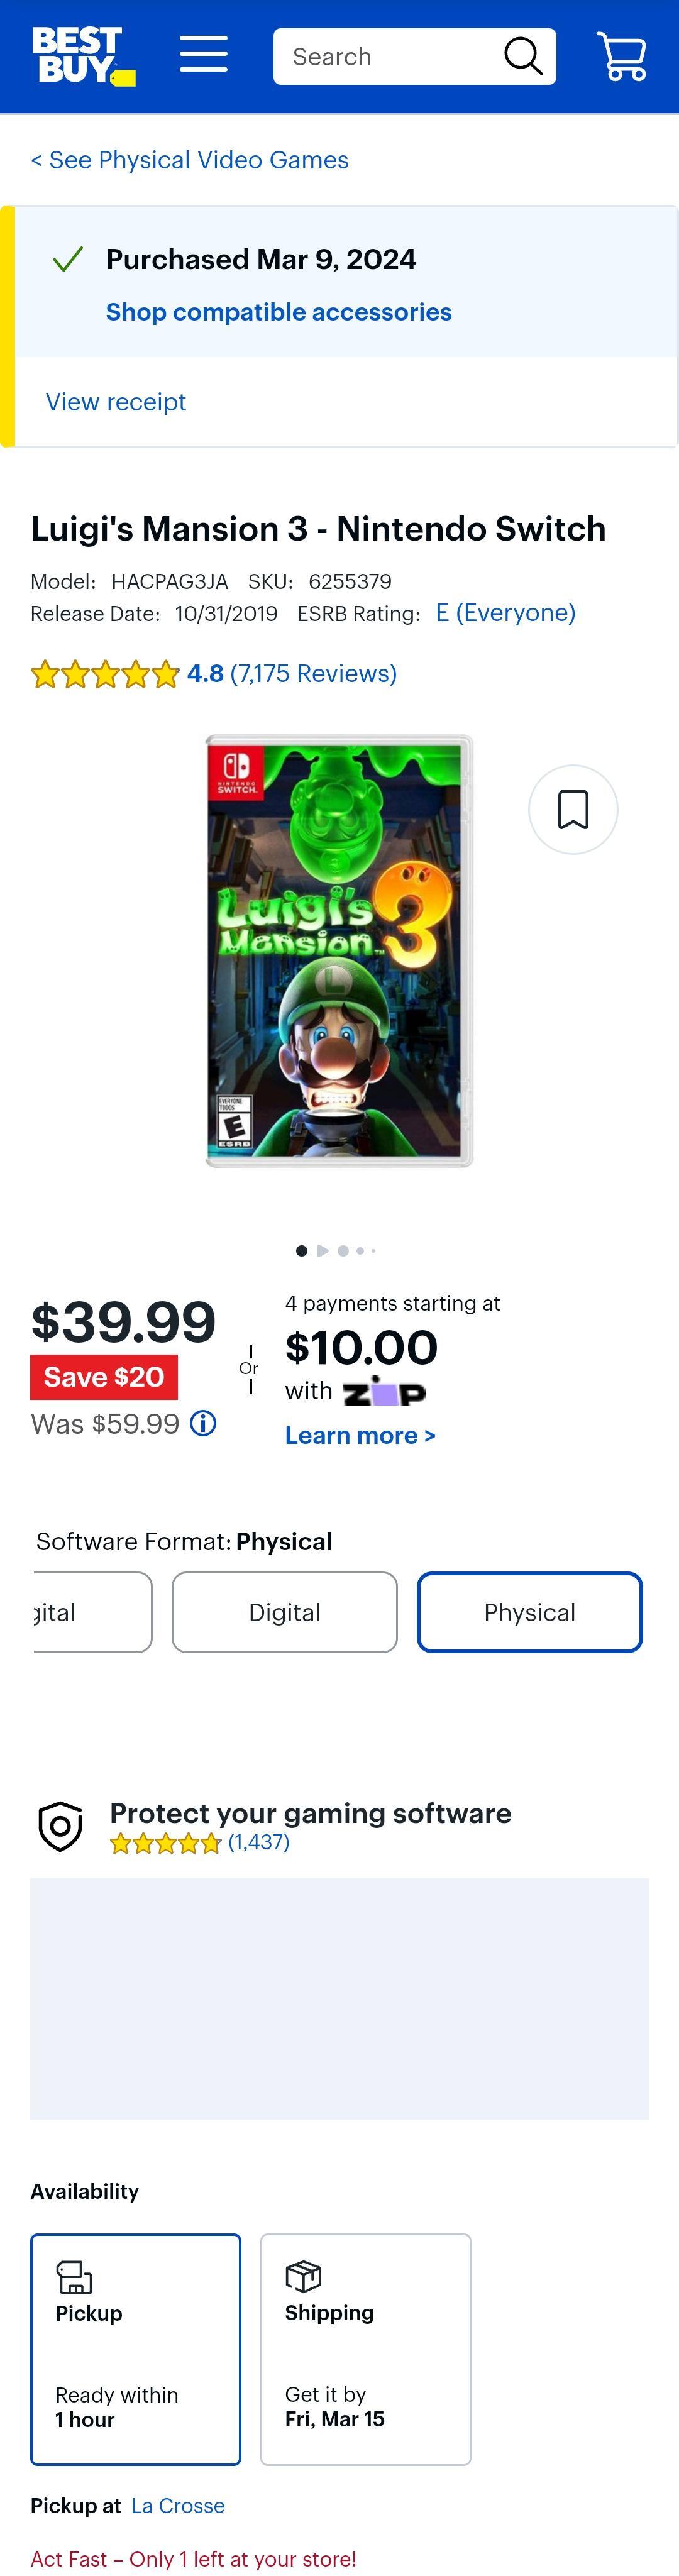
Task: Select the Physical software format
Action: [x=529, y=1612]
